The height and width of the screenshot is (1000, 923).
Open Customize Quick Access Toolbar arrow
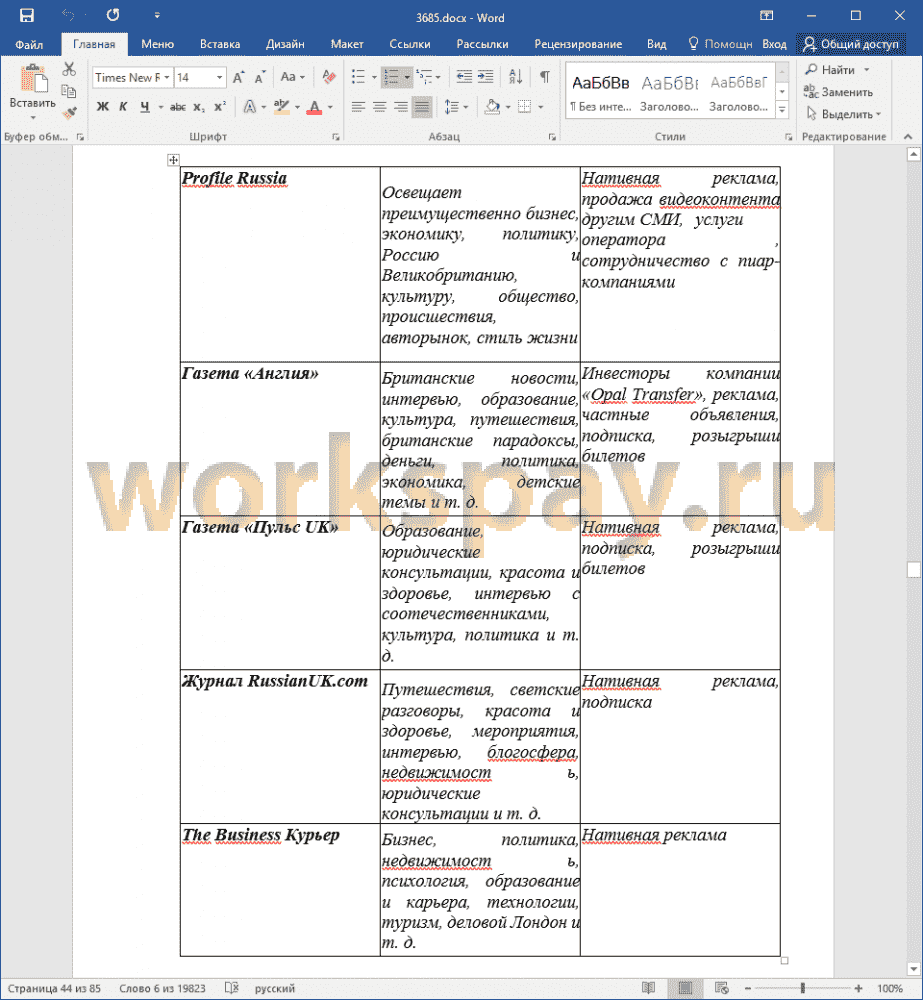click(157, 15)
